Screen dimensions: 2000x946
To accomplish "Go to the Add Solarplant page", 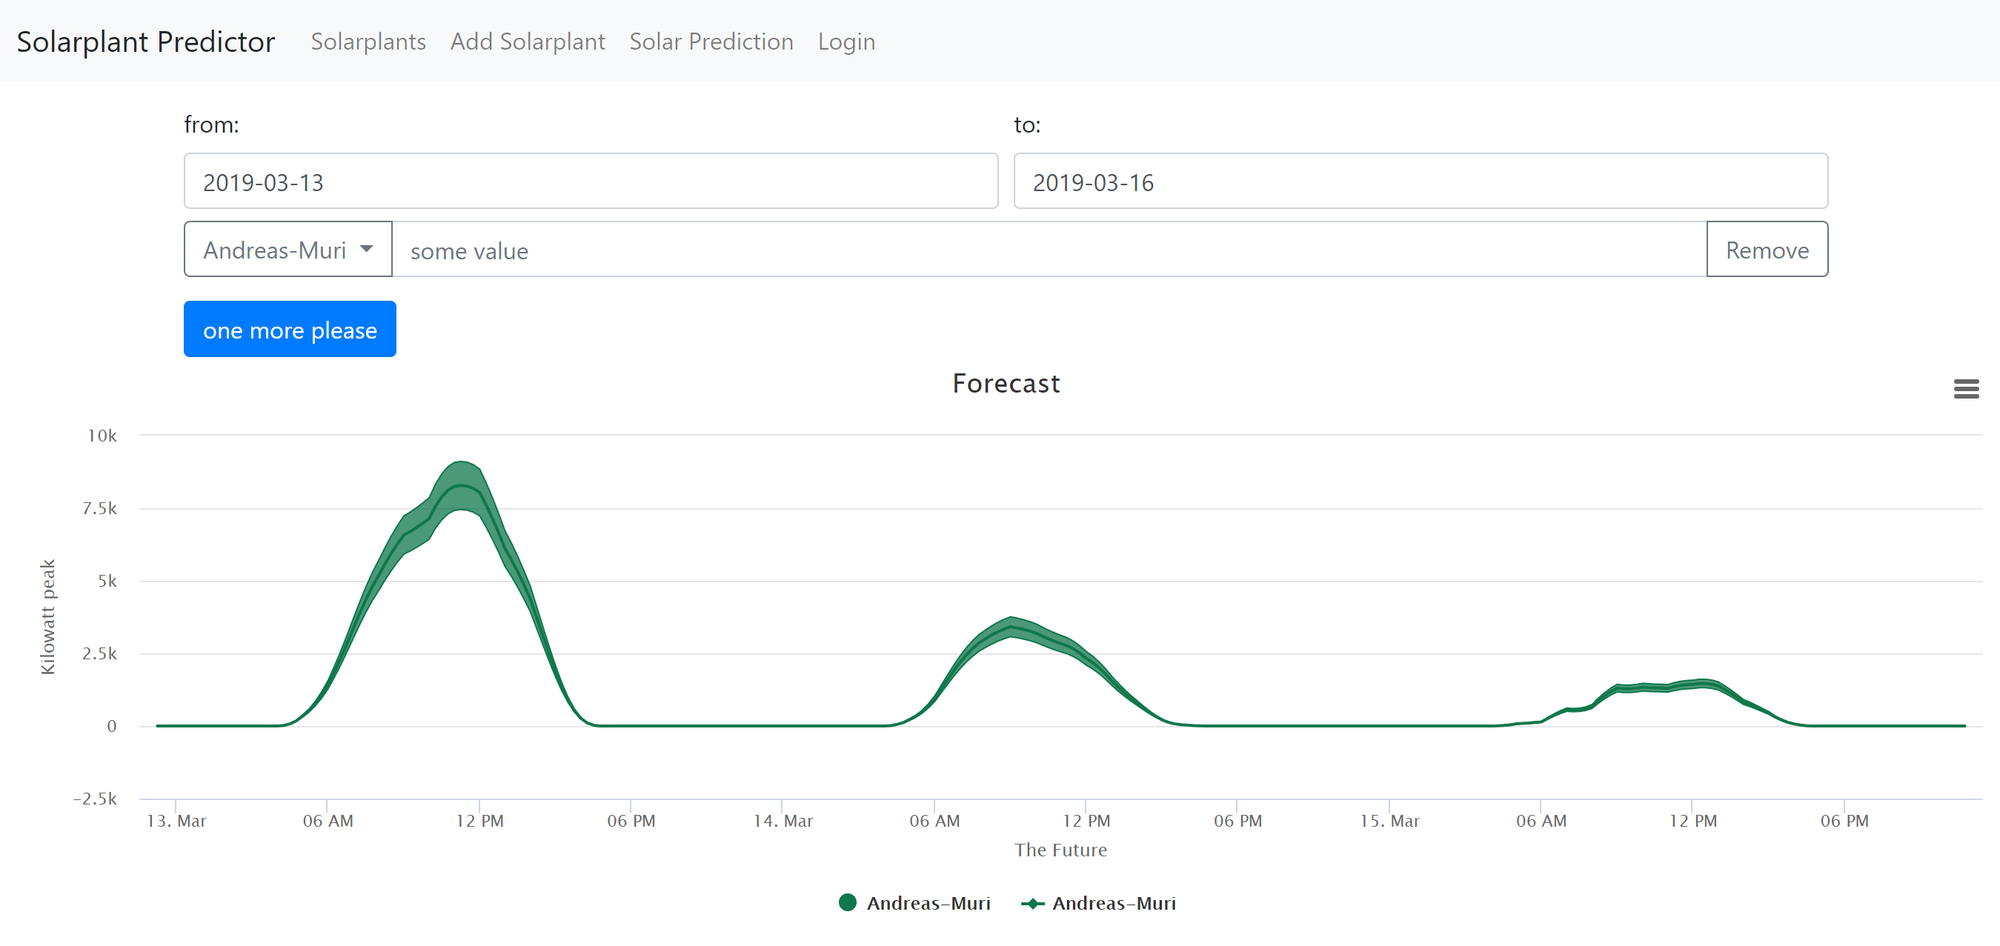I will coord(527,42).
